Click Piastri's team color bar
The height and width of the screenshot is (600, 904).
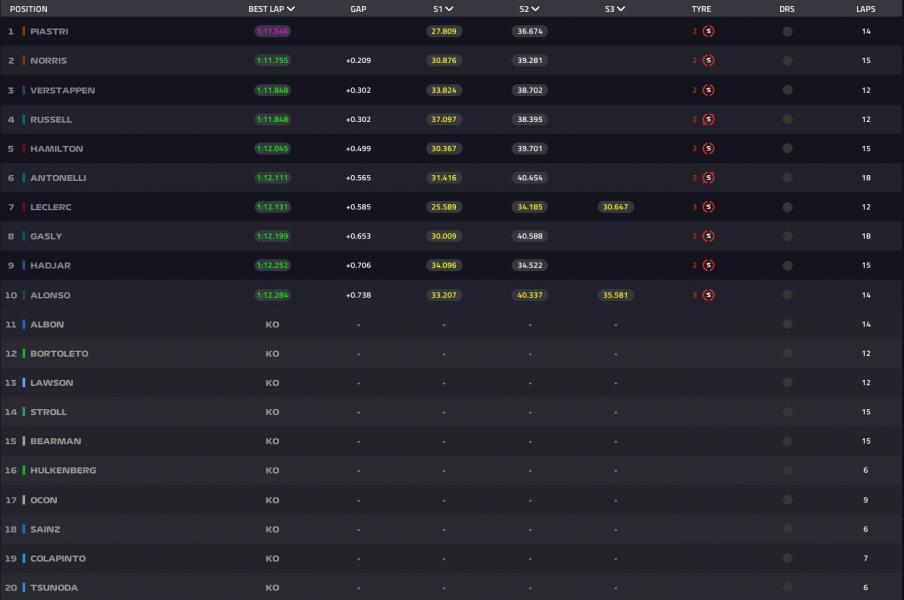point(24,31)
